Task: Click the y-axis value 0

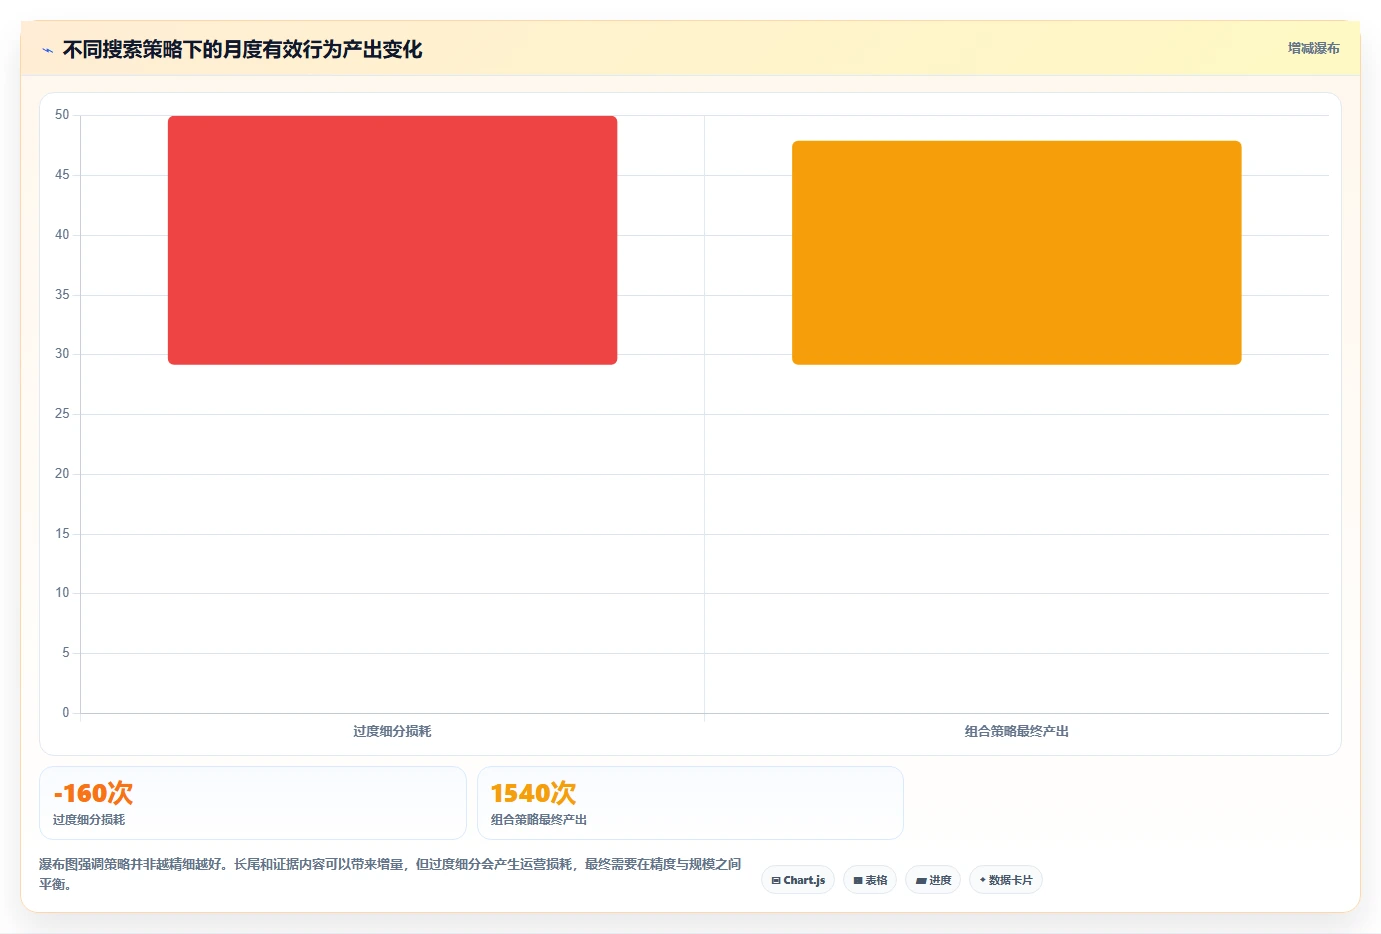Action: pyautogui.click(x=66, y=712)
